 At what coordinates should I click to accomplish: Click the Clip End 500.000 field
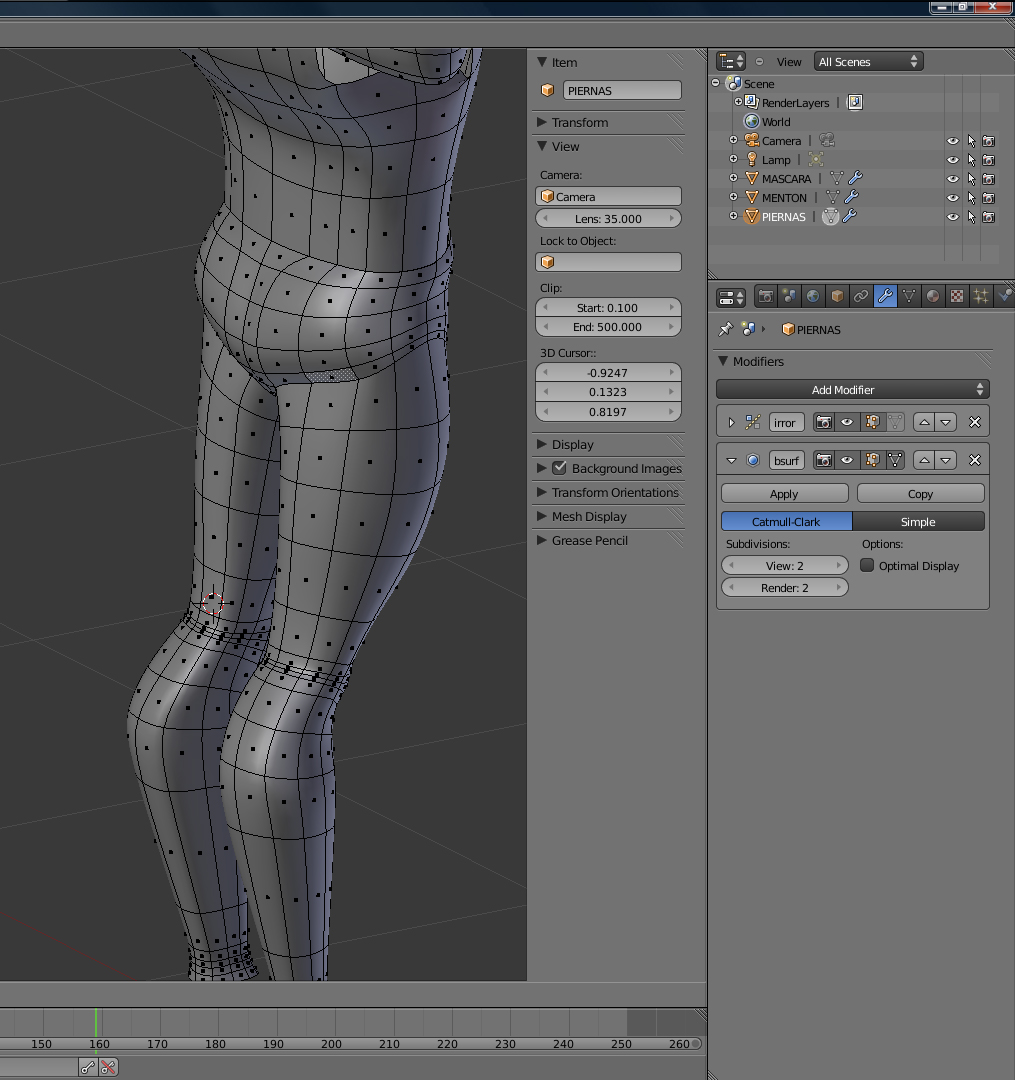[x=609, y=326]
